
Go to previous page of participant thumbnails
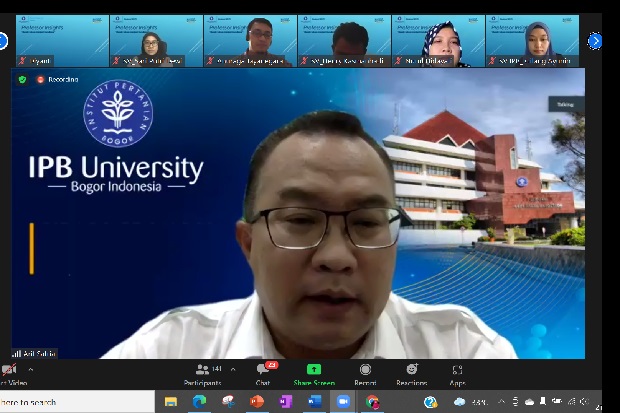coord(2,41)
